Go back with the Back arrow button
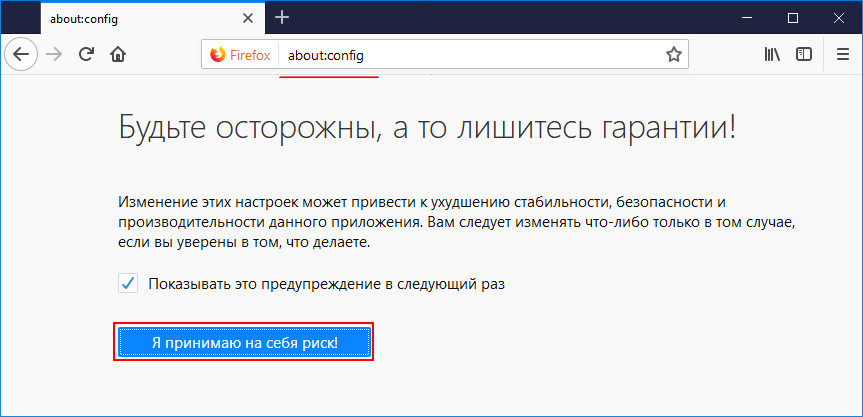The image size is (863, 417). (21, 54)
